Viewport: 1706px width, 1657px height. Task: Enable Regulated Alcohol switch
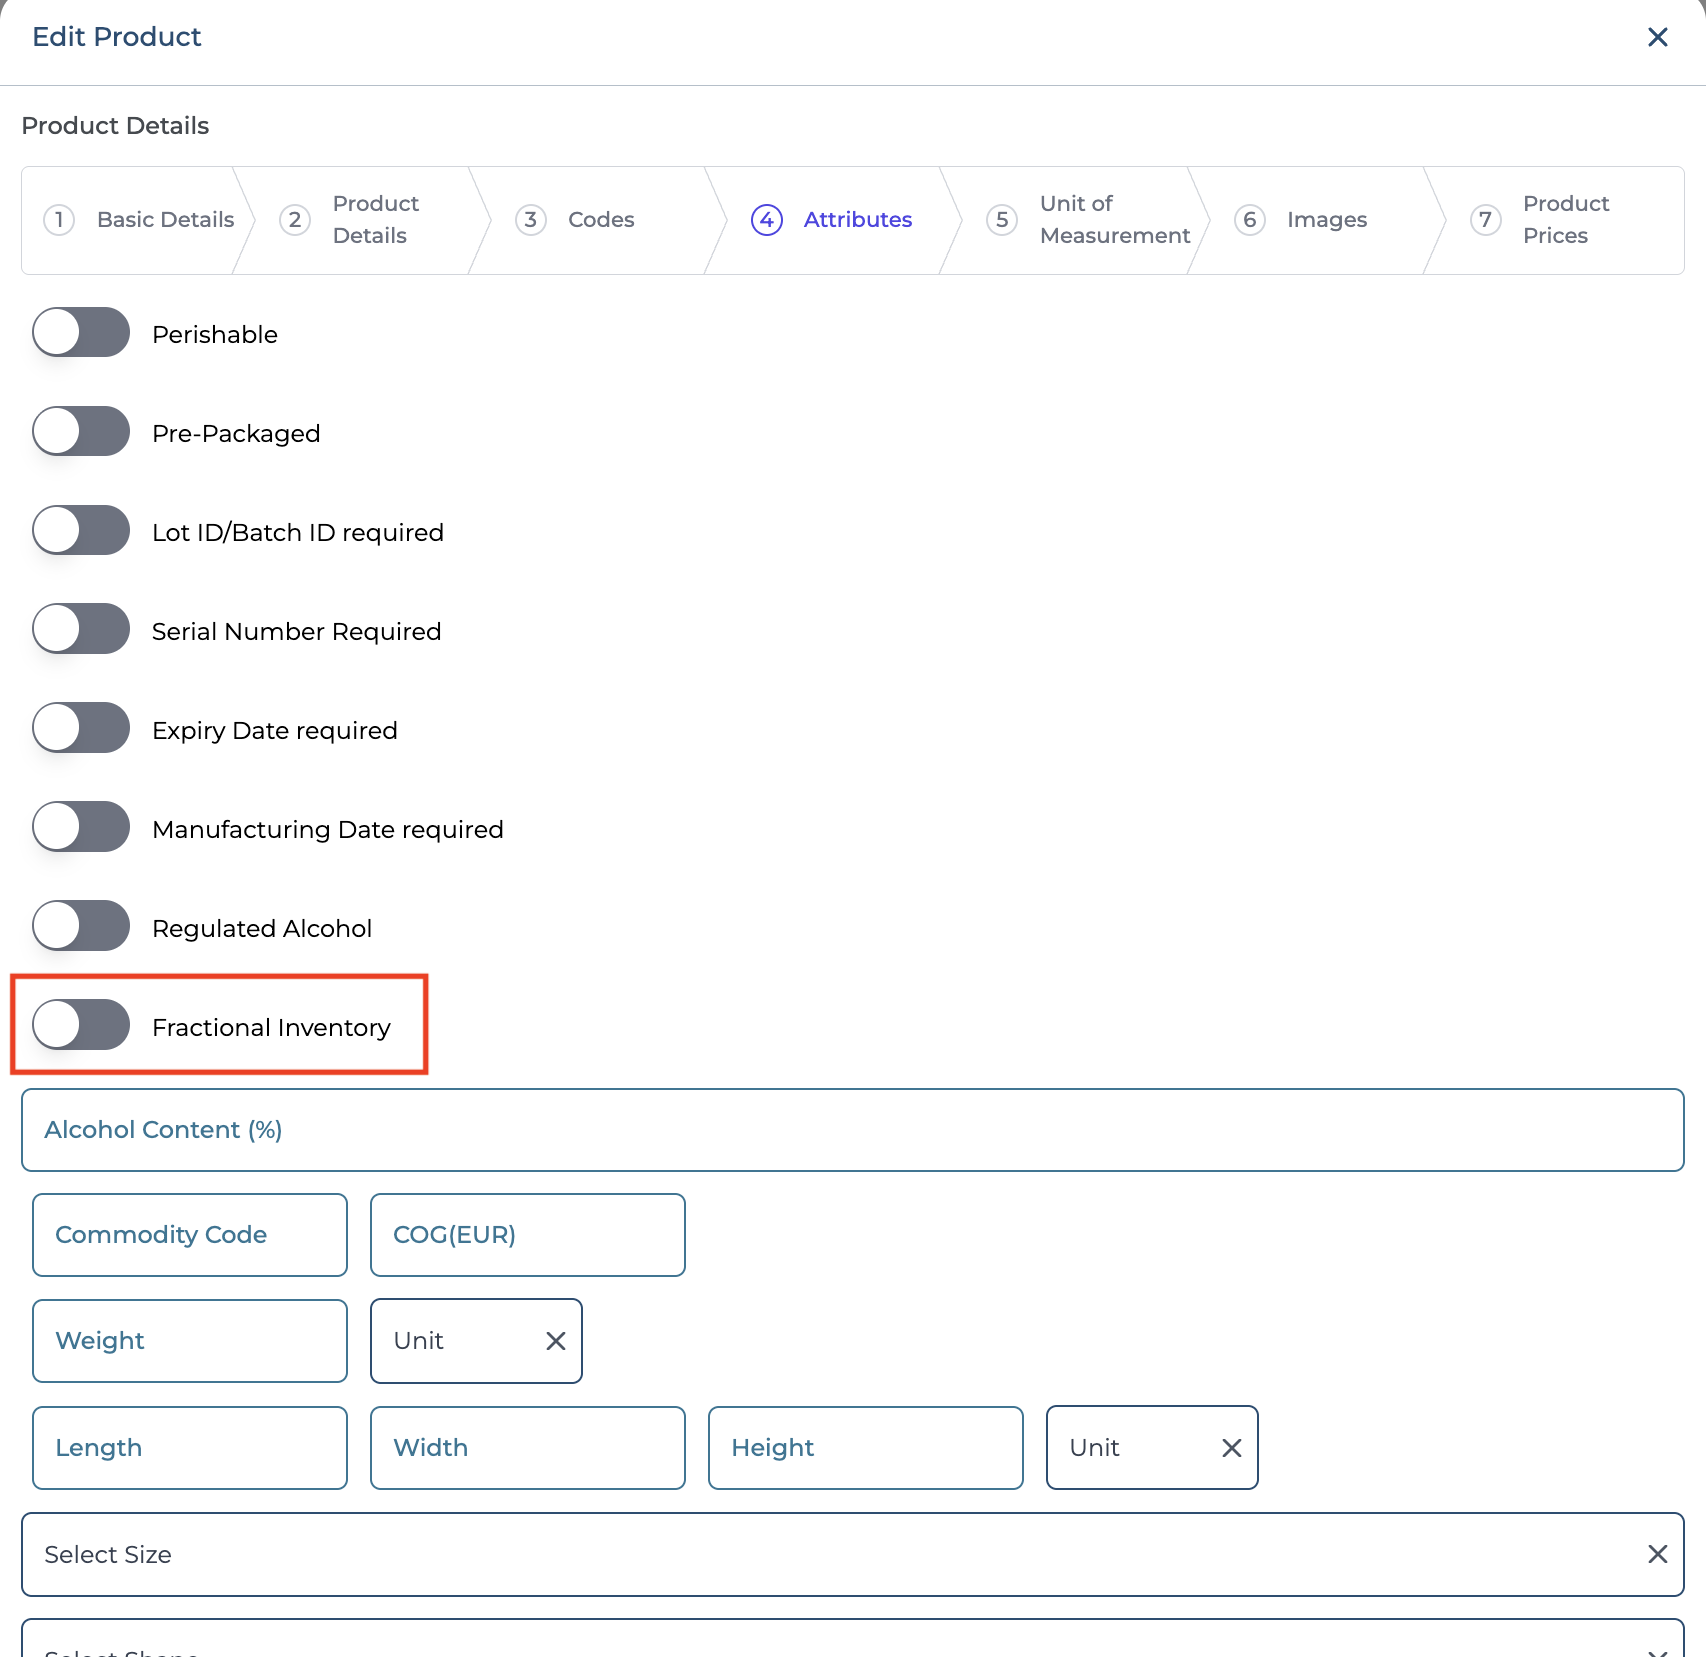[81, 927]
